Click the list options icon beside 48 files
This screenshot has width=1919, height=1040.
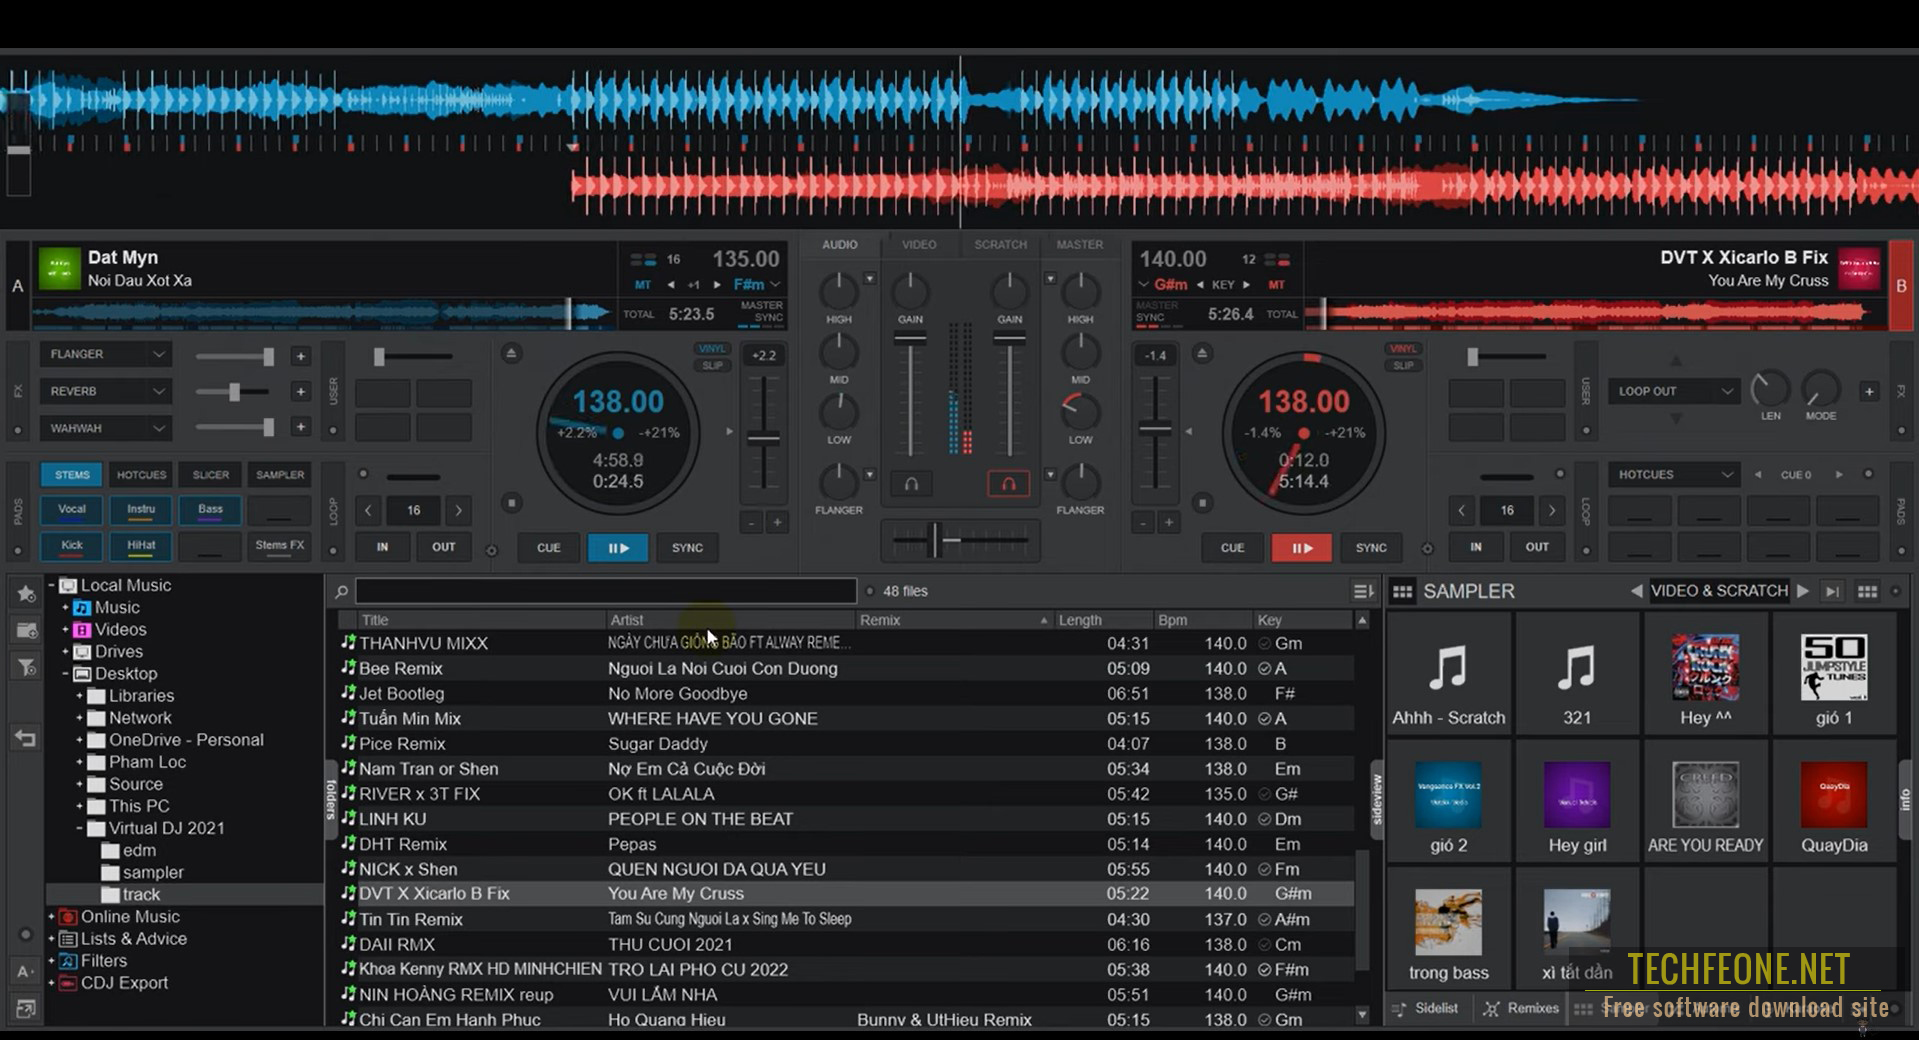(x=1362, y=590)
